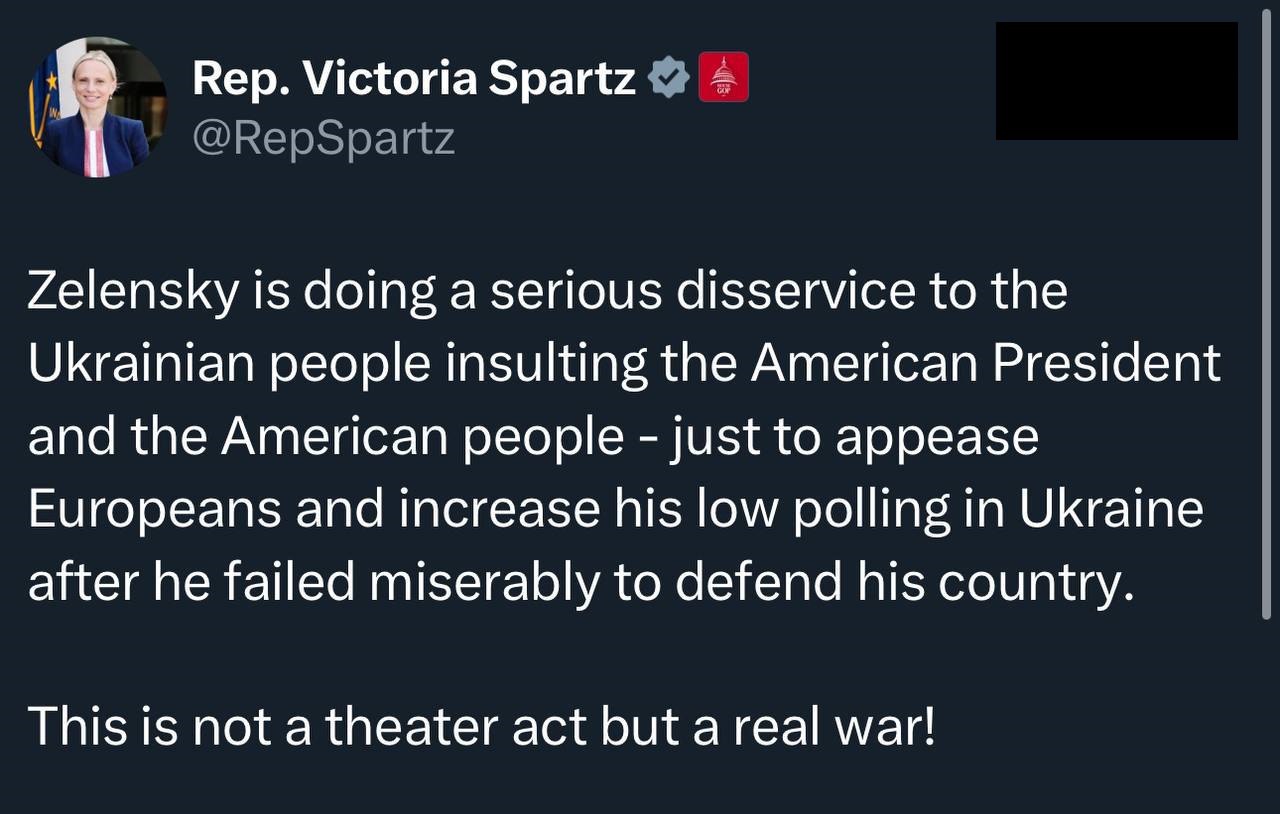Open the @RepSpartz handle link
Screen dimensions: 1280x814
point(323,138)
